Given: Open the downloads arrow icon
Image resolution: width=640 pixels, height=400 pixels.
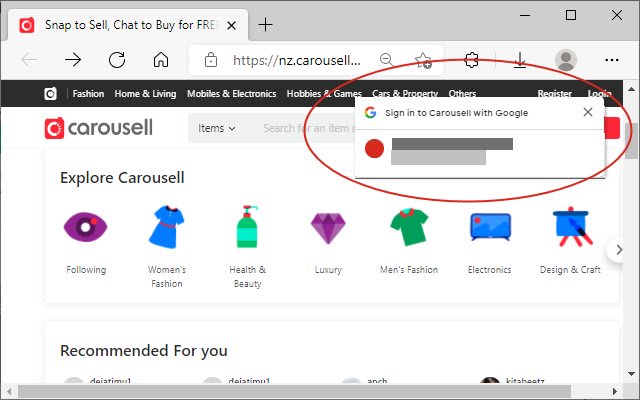Looking at the screenshot, I should coord(520,60).
